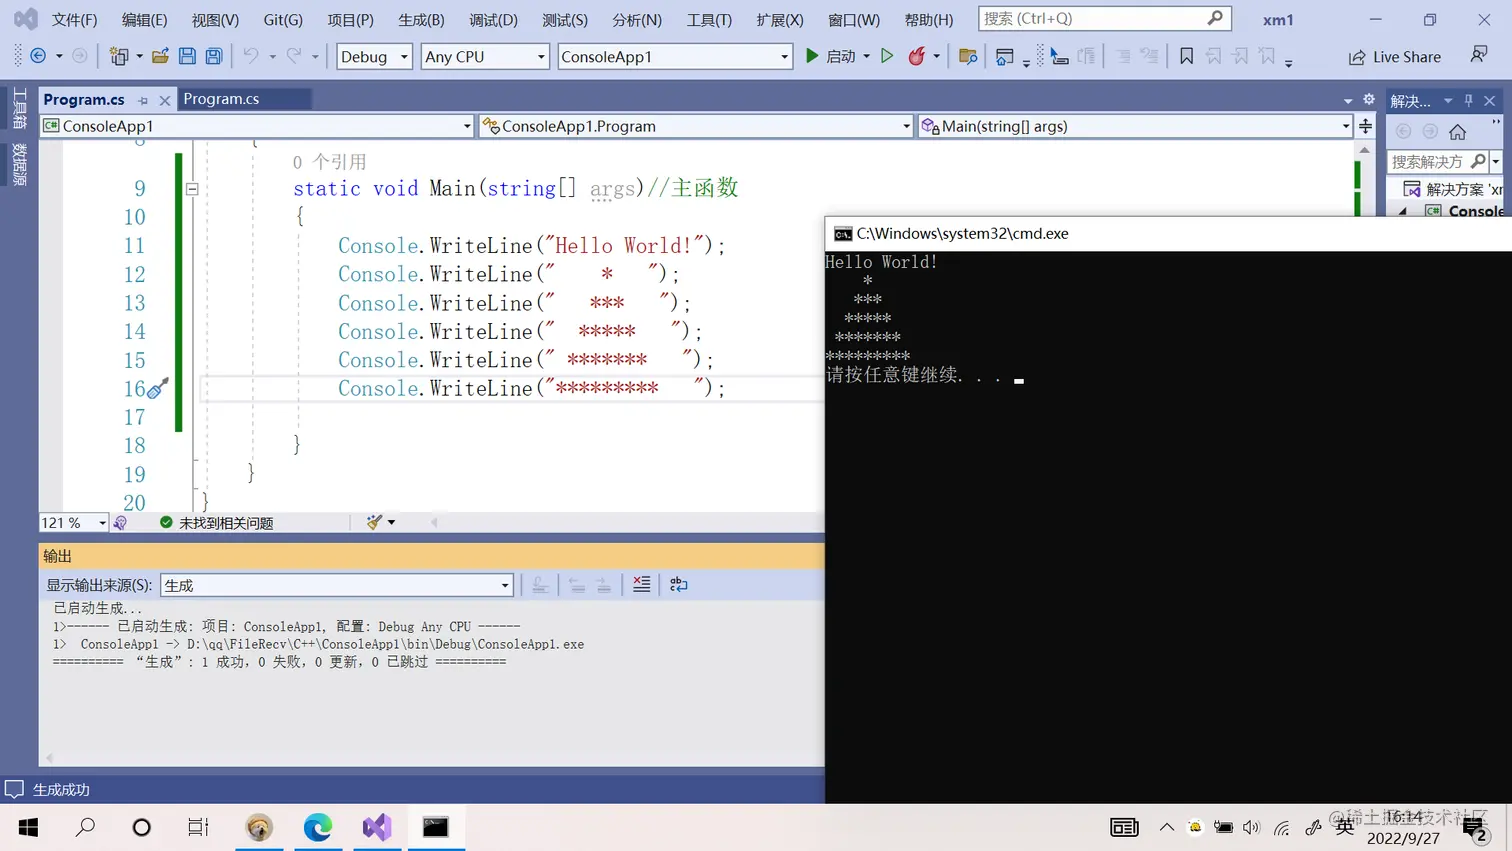Click the ConsoleApp1 project dropdown in navigation bar
Image resolution: width=1512 pixels, height=851 pixels.
coord(257,126)
